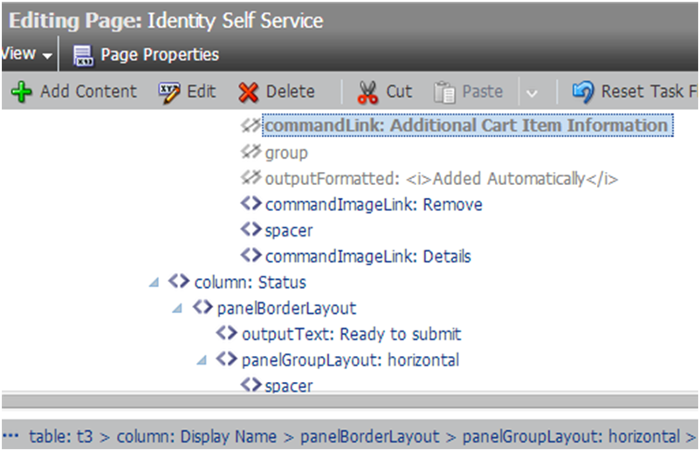700x451 pixels.
Task: Click the scissors Cut icon
Action: [368, 92]
